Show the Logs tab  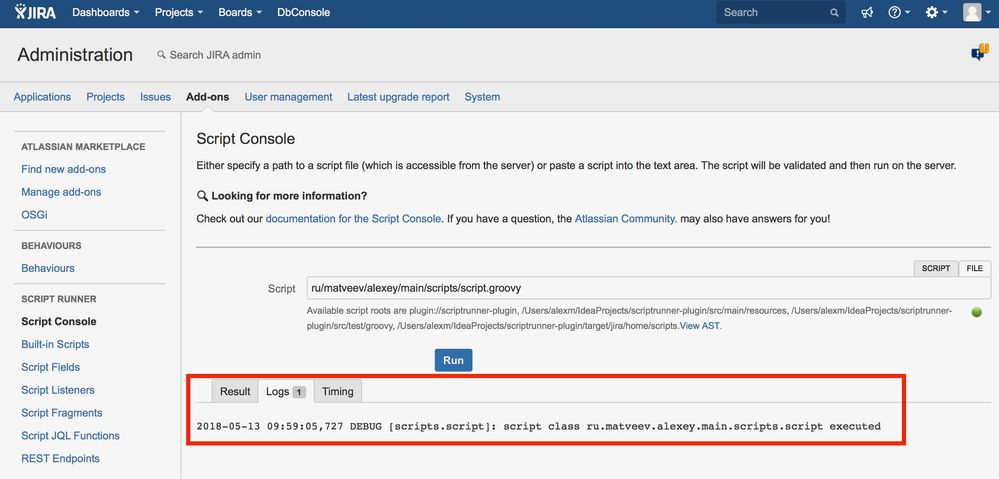285,391
